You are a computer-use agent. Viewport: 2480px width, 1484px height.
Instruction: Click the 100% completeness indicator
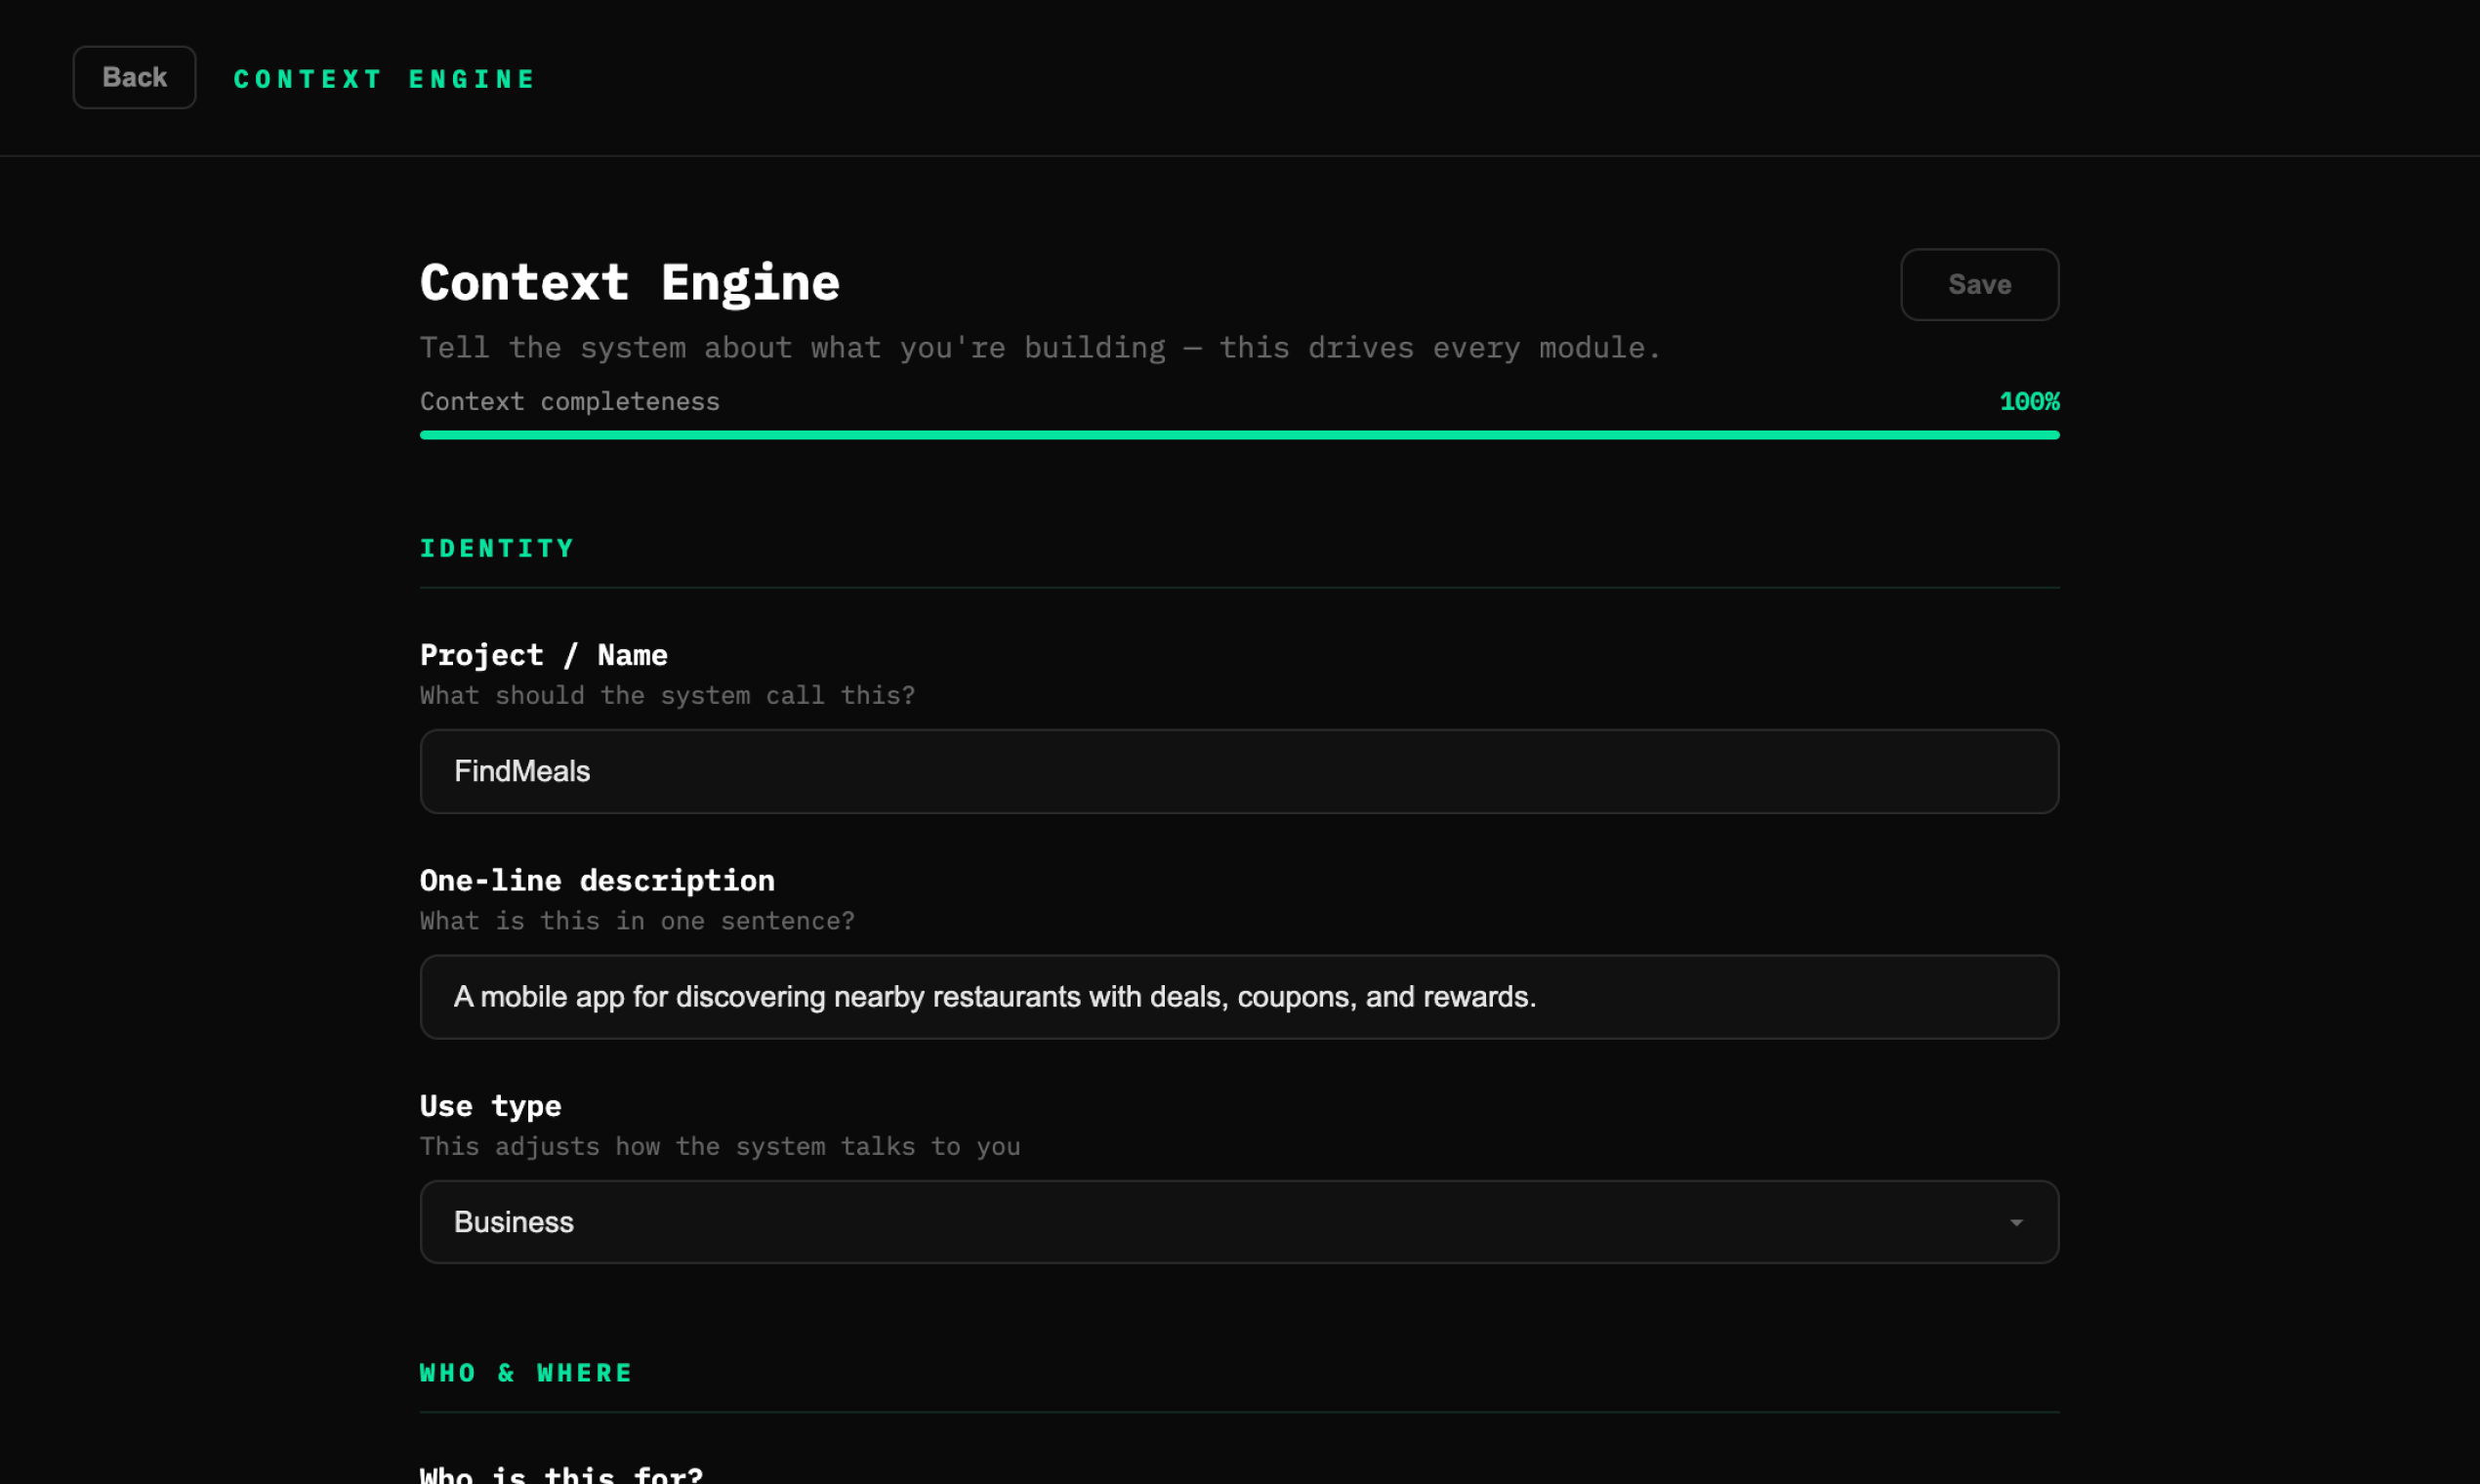(2028, 402)
